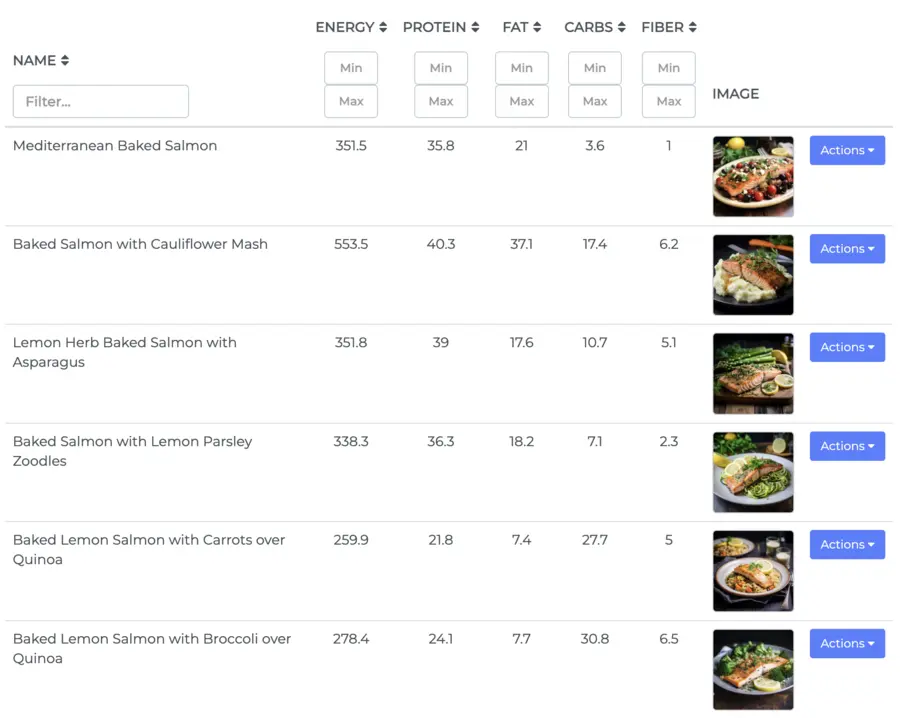Sort entries by FIBER
The width and height of the screenshot is (900, 718).
668,27
